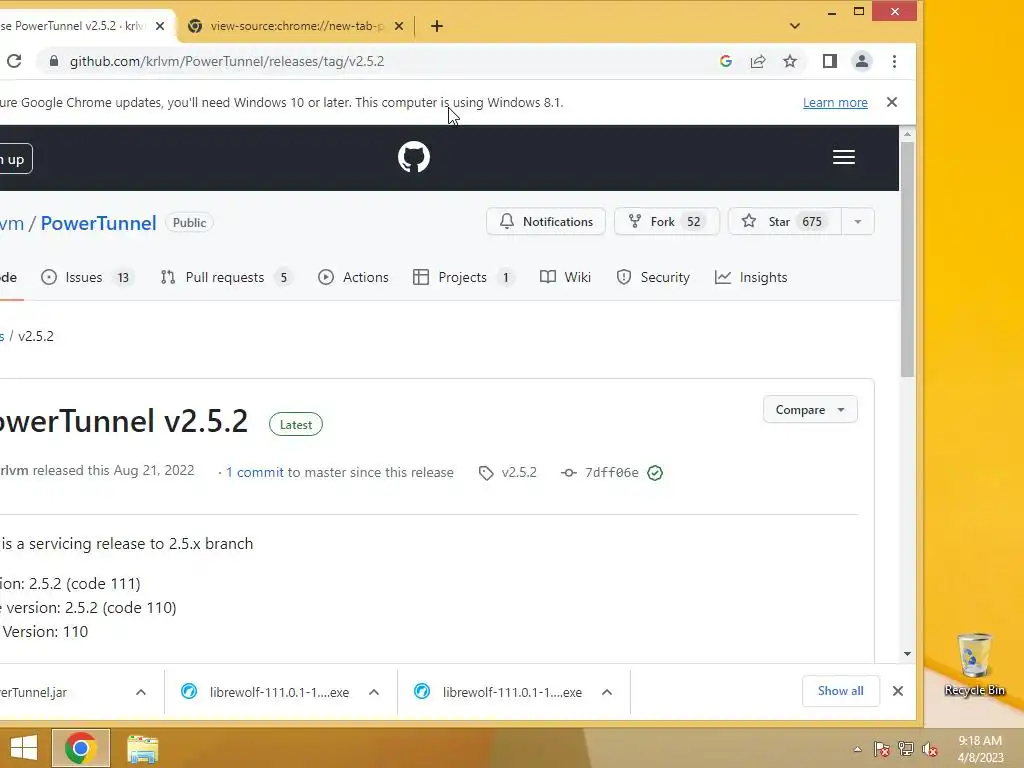Click the scrollbar down arrow
Screen dimensions: 1024x768
point(908,654)
